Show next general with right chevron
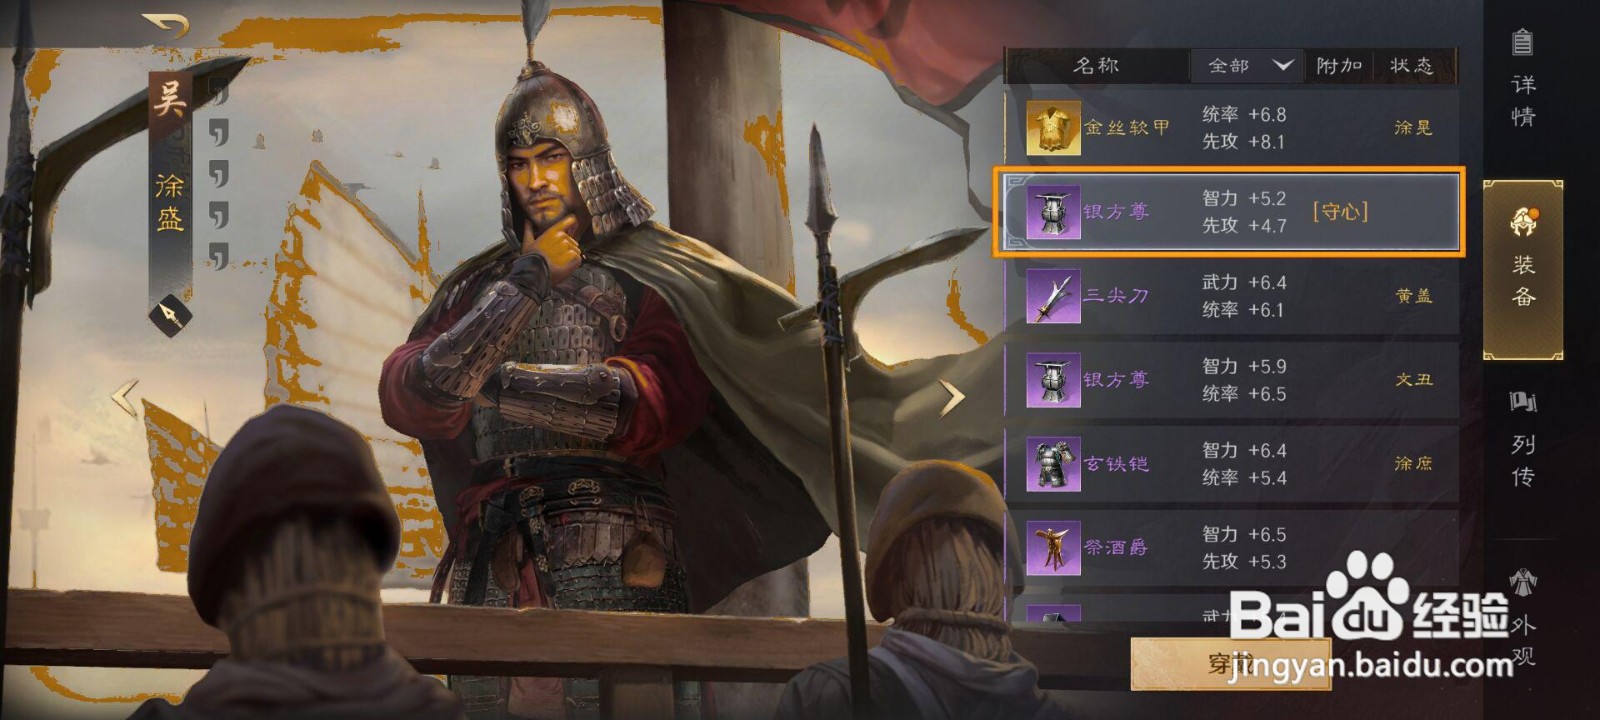The height and width of the screenshot is (720, 1600). [x=952, y=398]
